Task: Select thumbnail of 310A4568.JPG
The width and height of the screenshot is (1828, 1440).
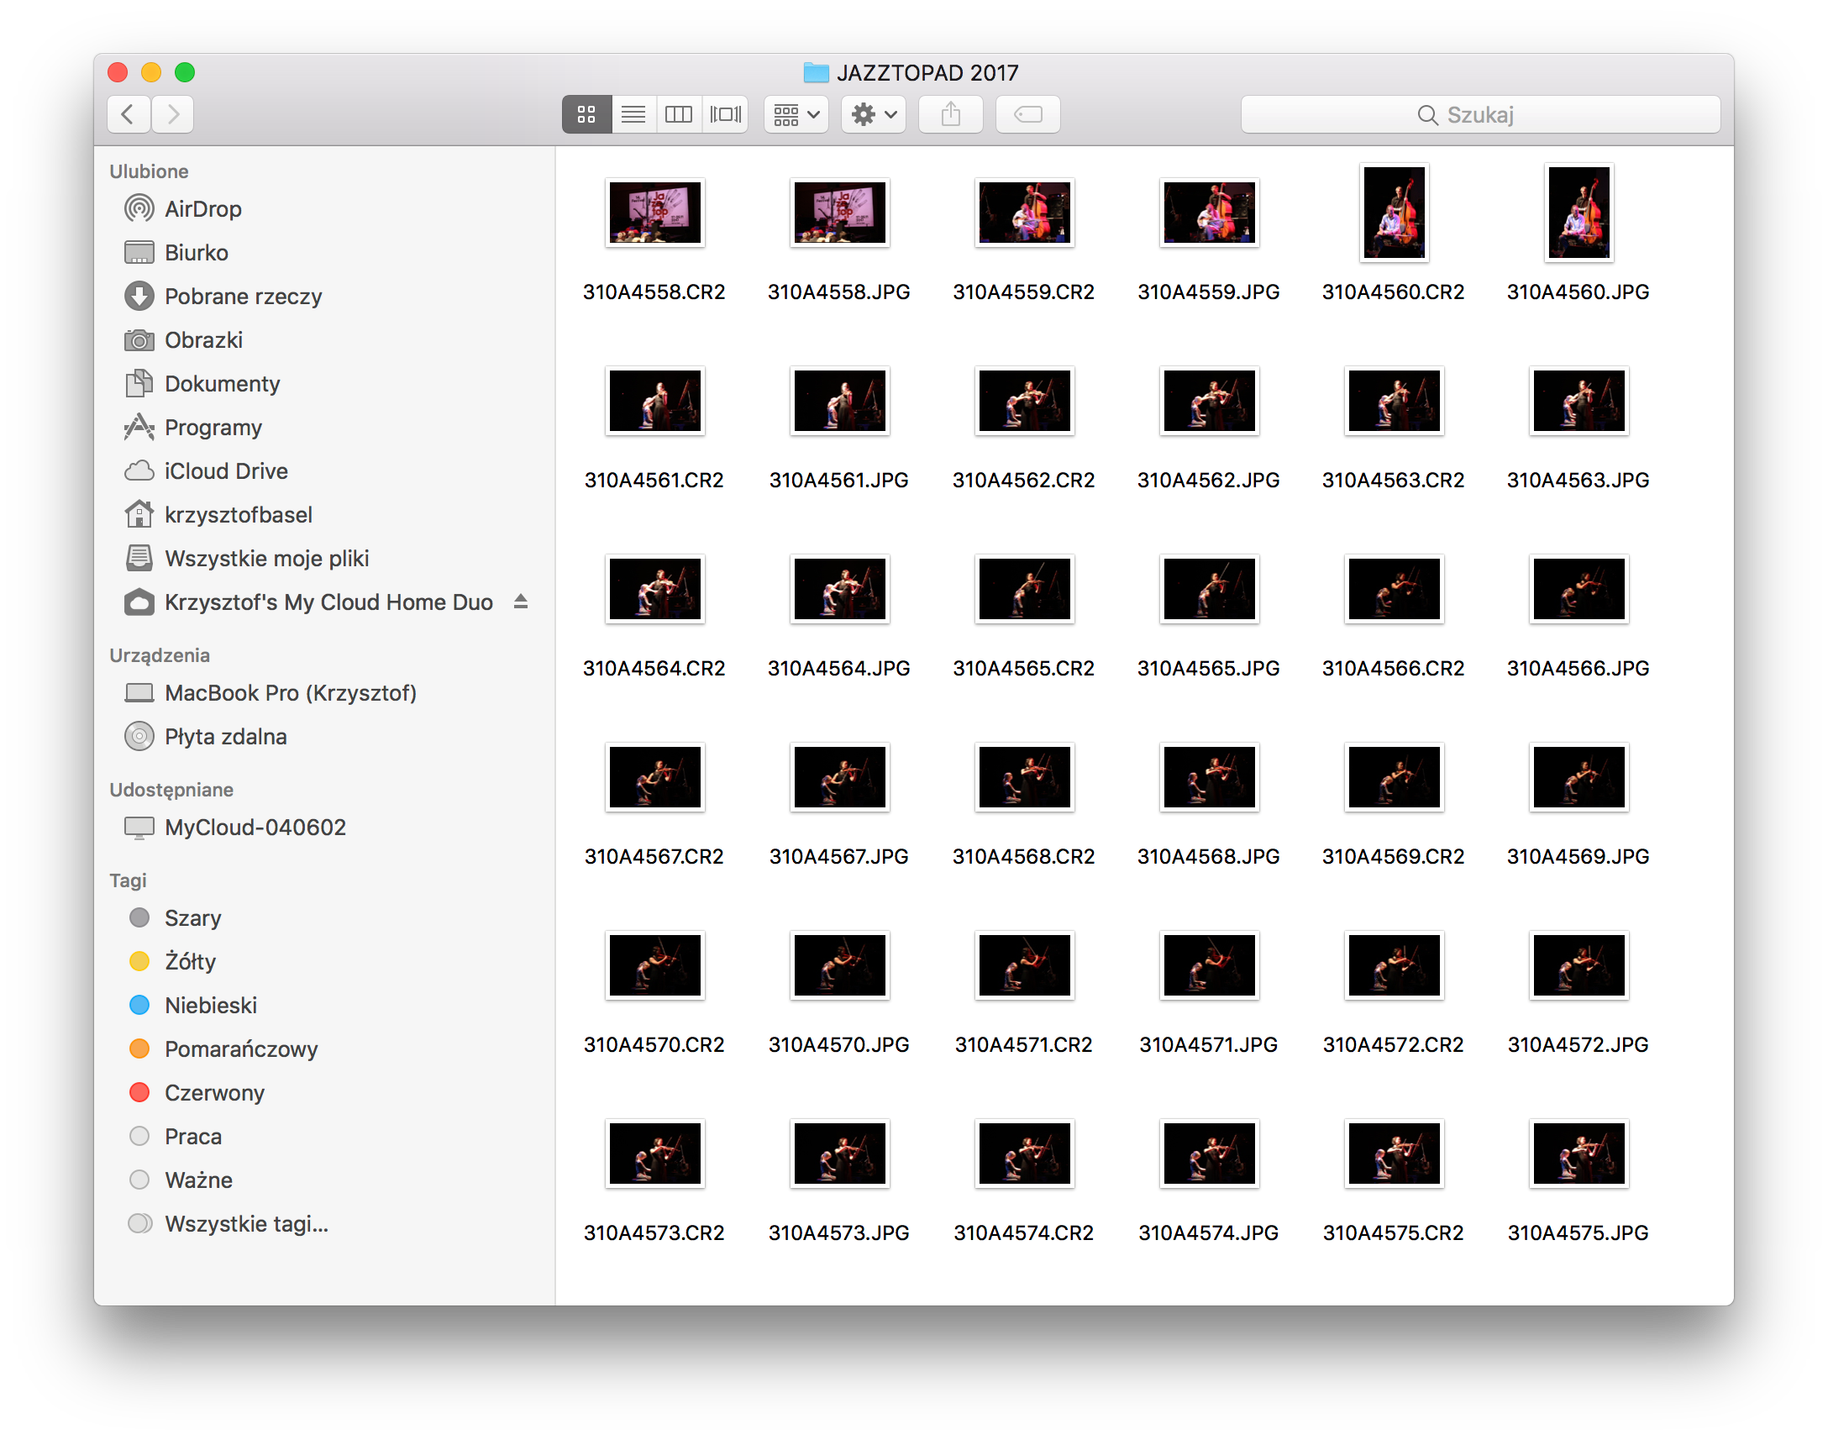Action: (x=1209, y=777)
